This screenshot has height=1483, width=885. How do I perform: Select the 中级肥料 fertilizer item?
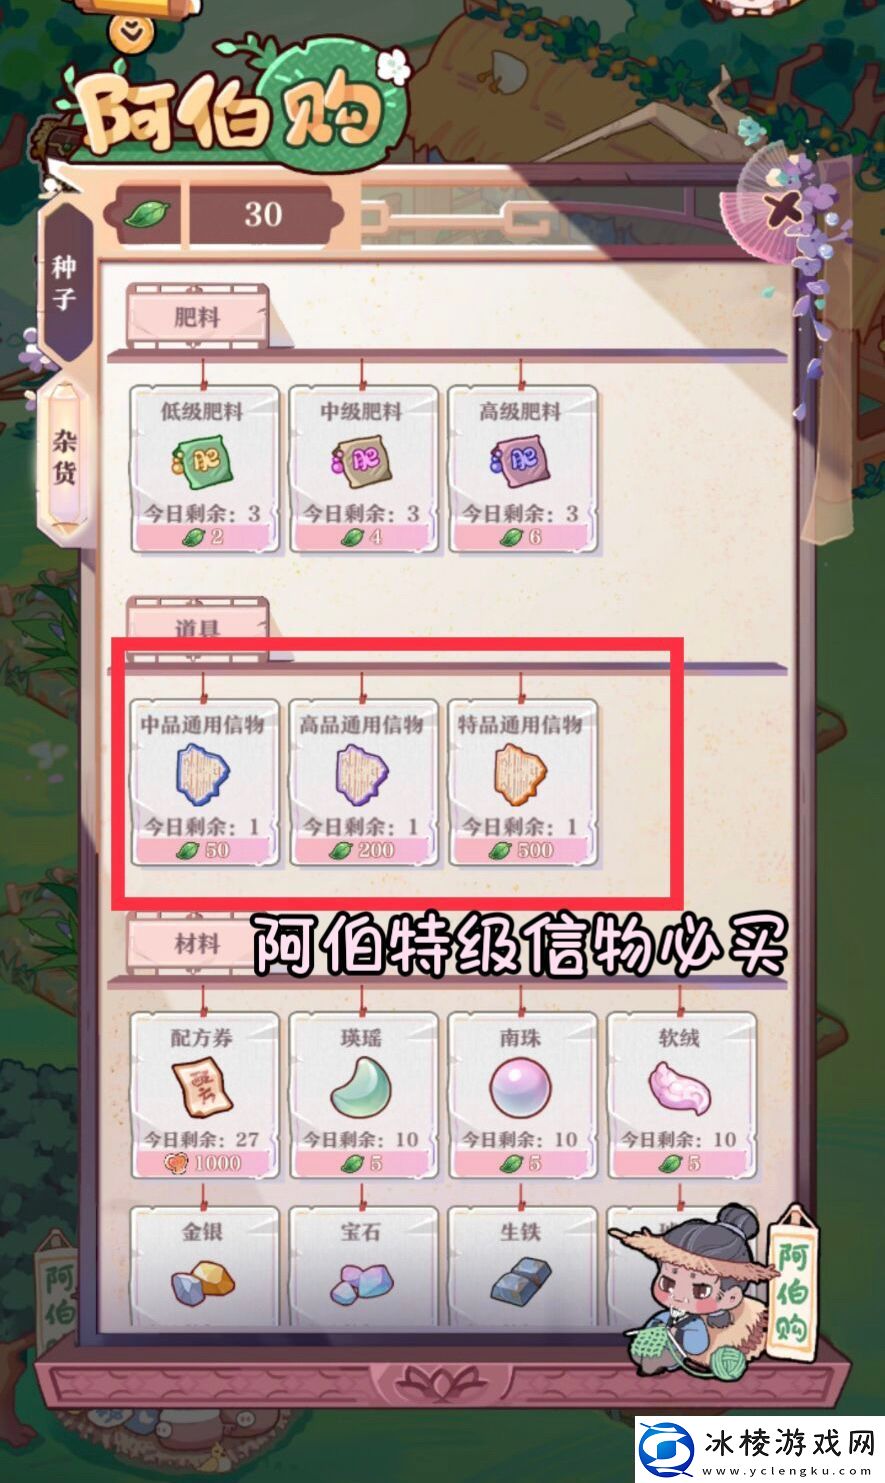[x=363, y=469]
